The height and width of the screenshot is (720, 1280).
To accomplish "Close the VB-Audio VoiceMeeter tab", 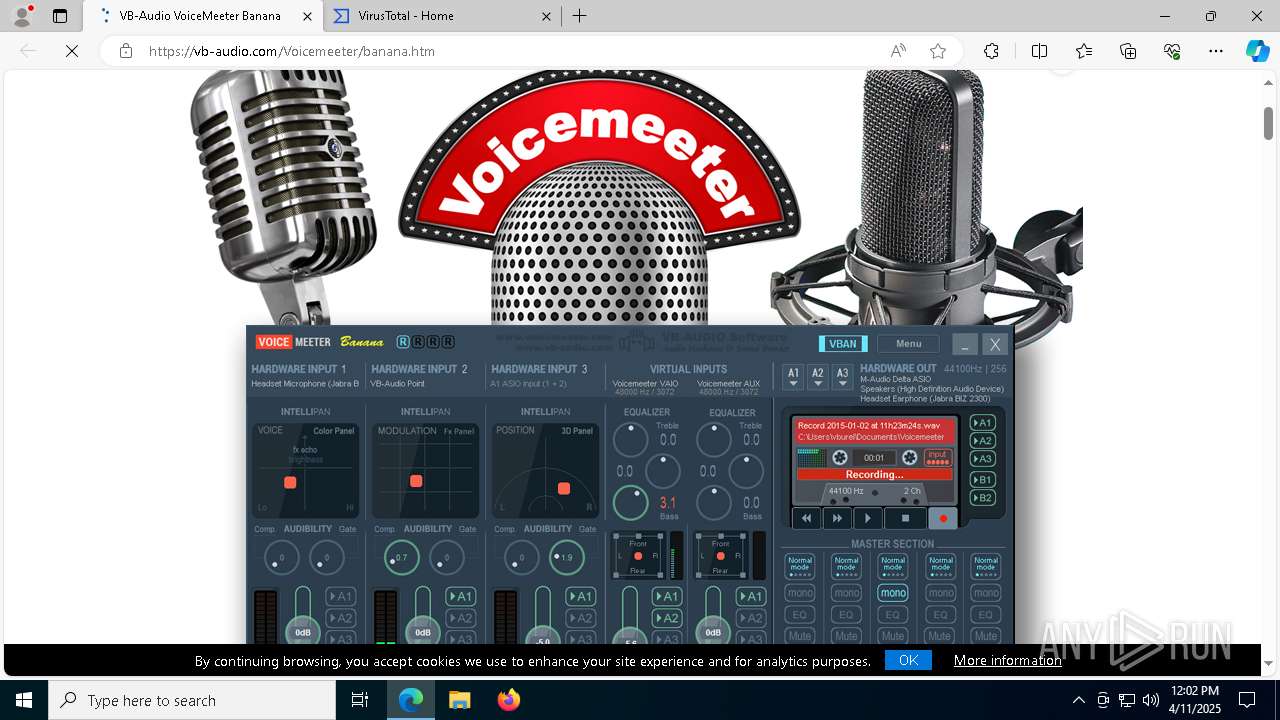I will (307, 16).
